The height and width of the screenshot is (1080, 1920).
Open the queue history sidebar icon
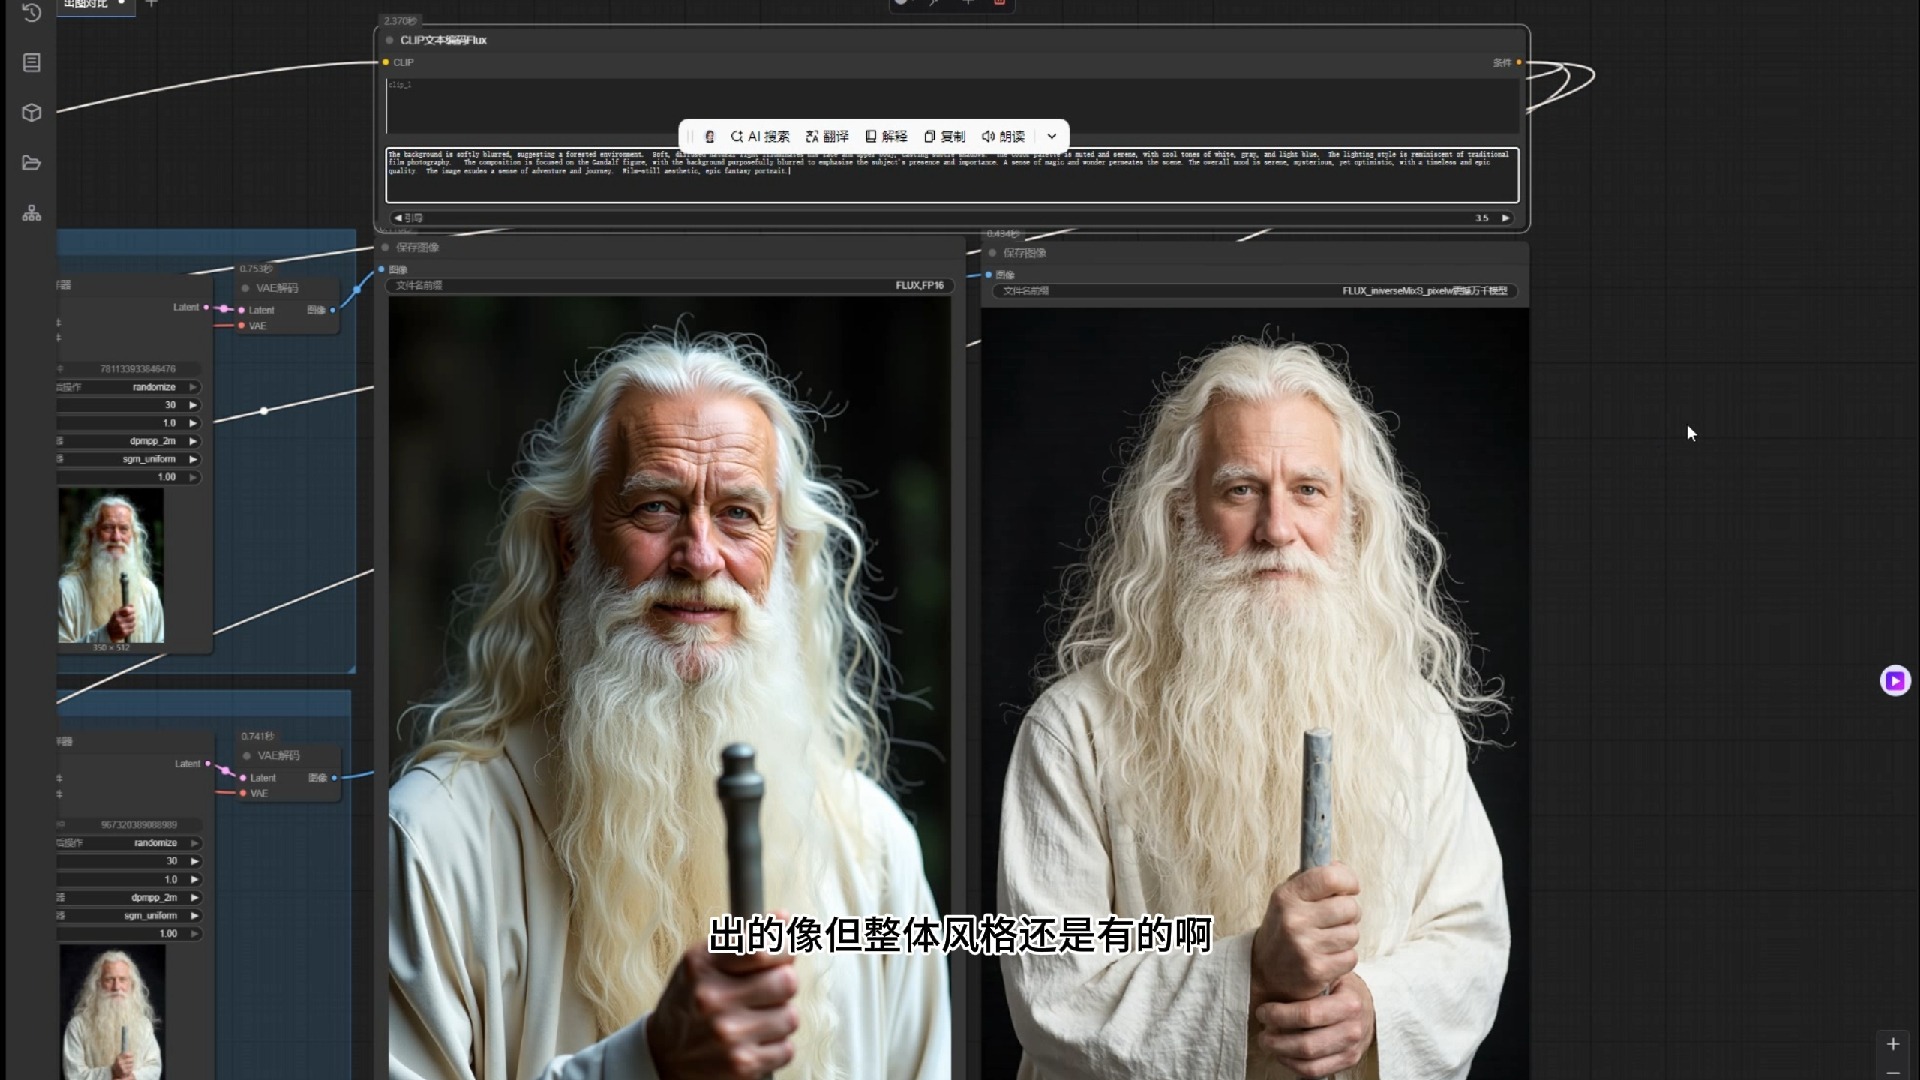coord(31,12)
